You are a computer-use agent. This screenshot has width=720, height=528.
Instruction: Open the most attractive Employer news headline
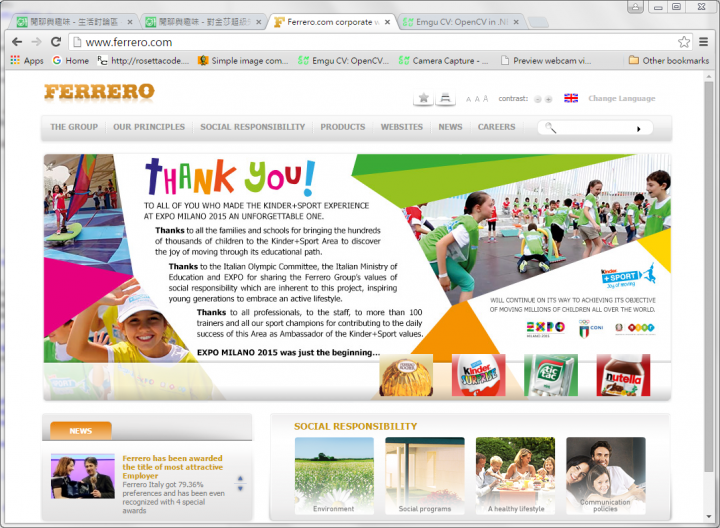coord(172,467)
